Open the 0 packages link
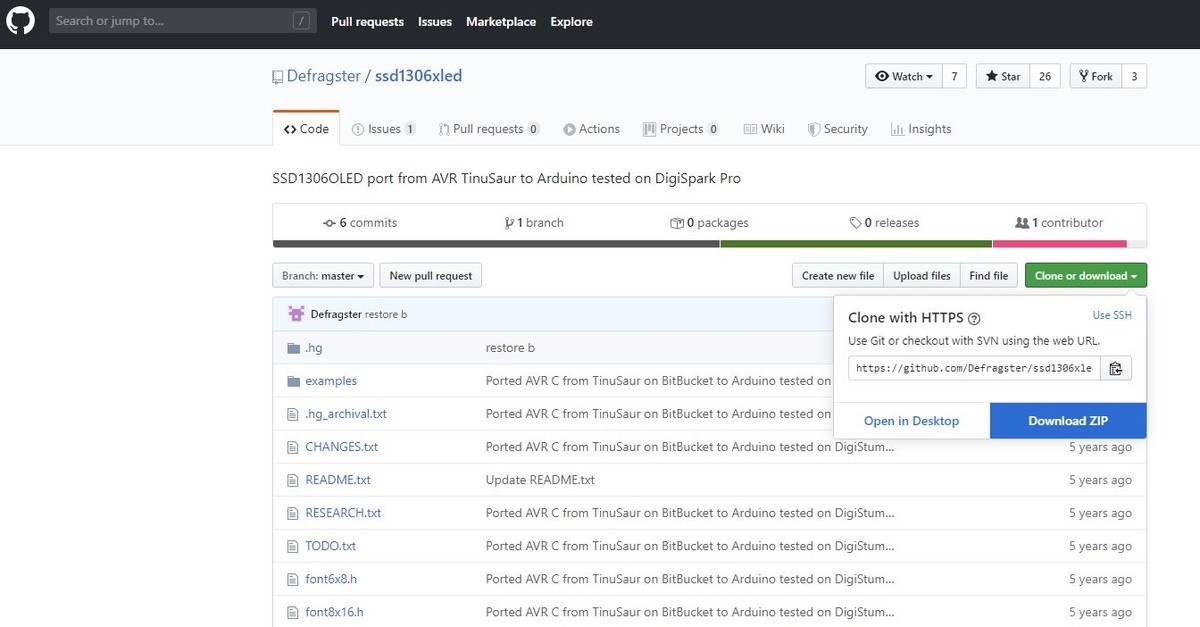Viewport: 1200px width, 627px height. (x=709, y=223)
